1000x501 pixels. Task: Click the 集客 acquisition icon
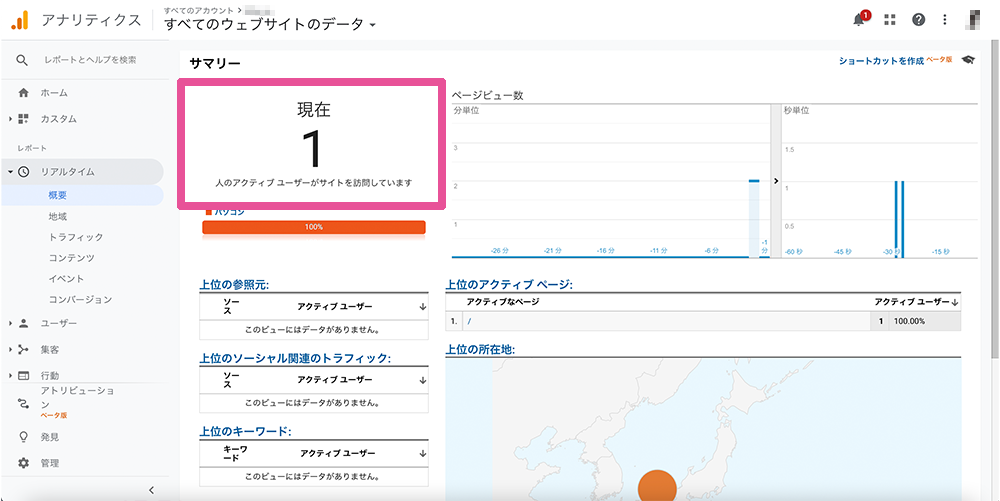24,349
